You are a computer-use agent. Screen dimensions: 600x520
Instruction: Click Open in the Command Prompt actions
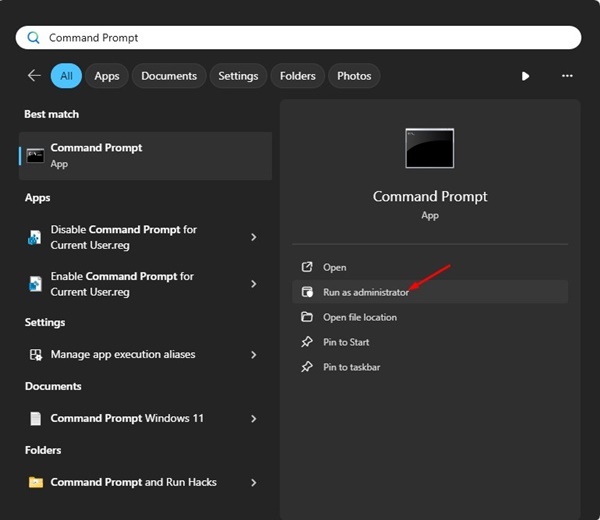click(334, 267)
